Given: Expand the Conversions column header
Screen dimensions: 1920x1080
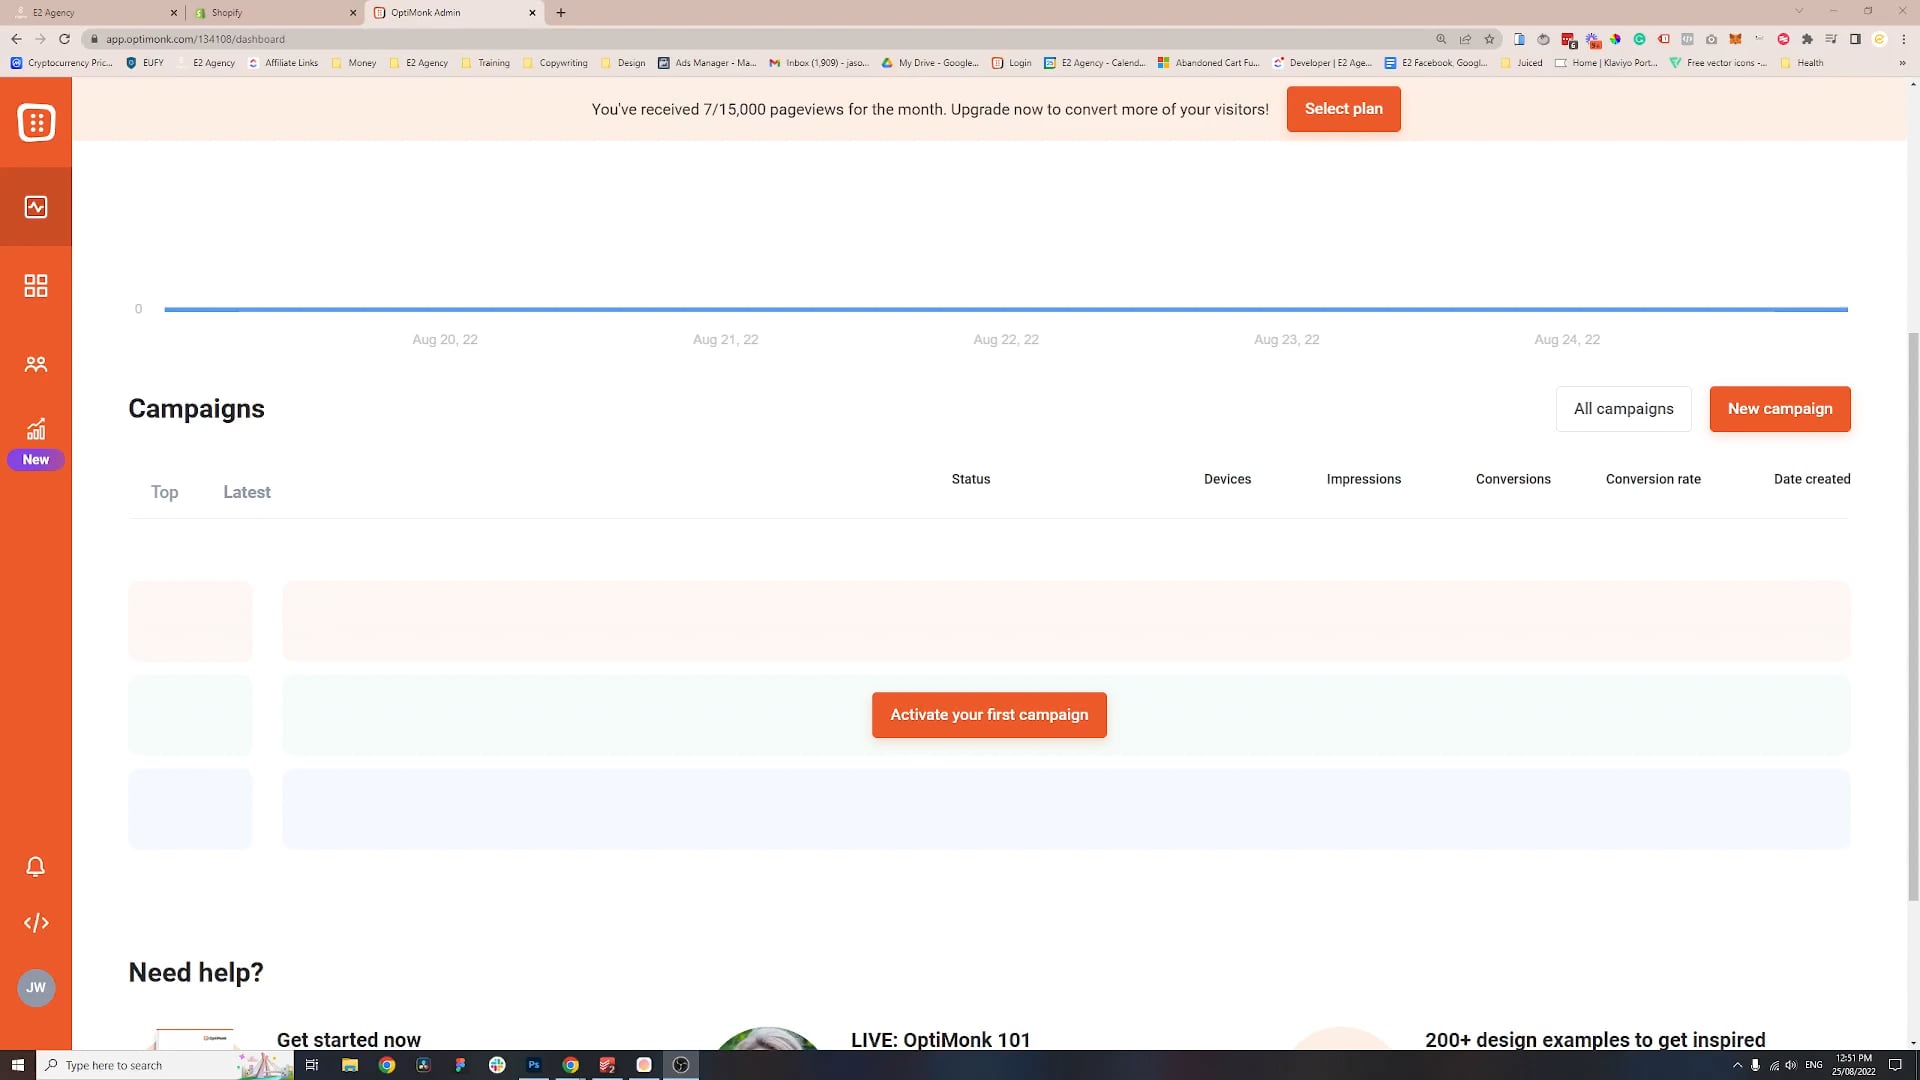Looking at the screenshot, I should (x=1515, y=479).
